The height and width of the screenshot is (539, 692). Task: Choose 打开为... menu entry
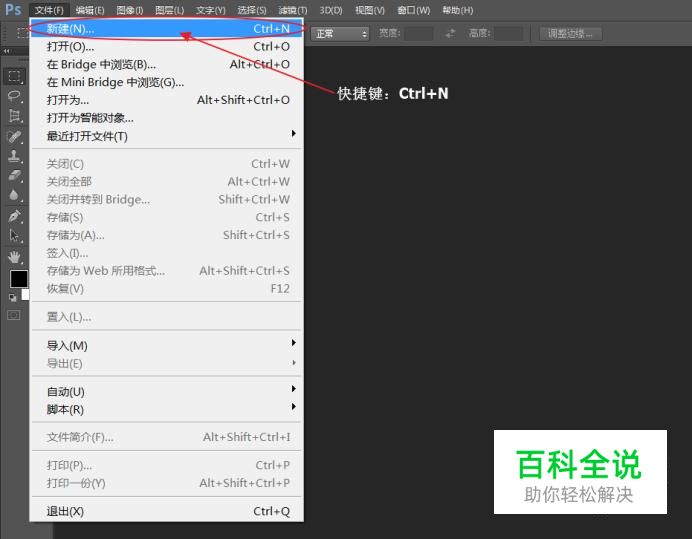coord(167,100)
